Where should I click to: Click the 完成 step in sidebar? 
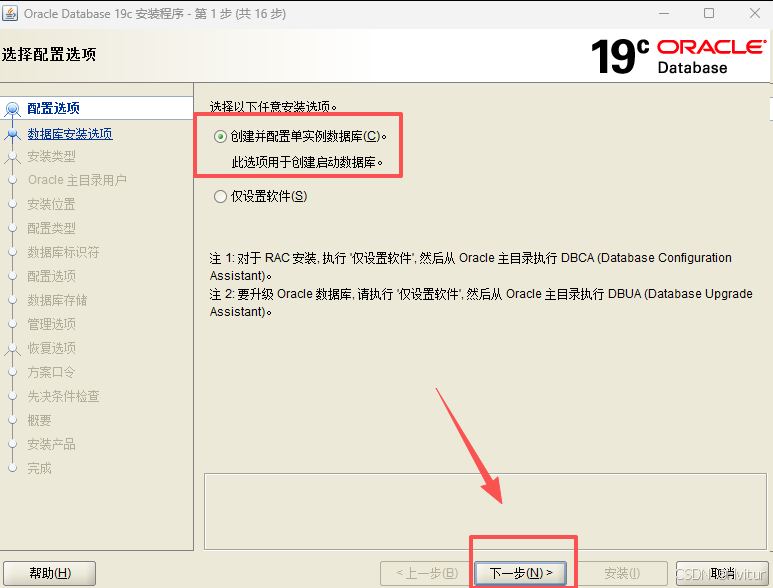coord(39,468)
